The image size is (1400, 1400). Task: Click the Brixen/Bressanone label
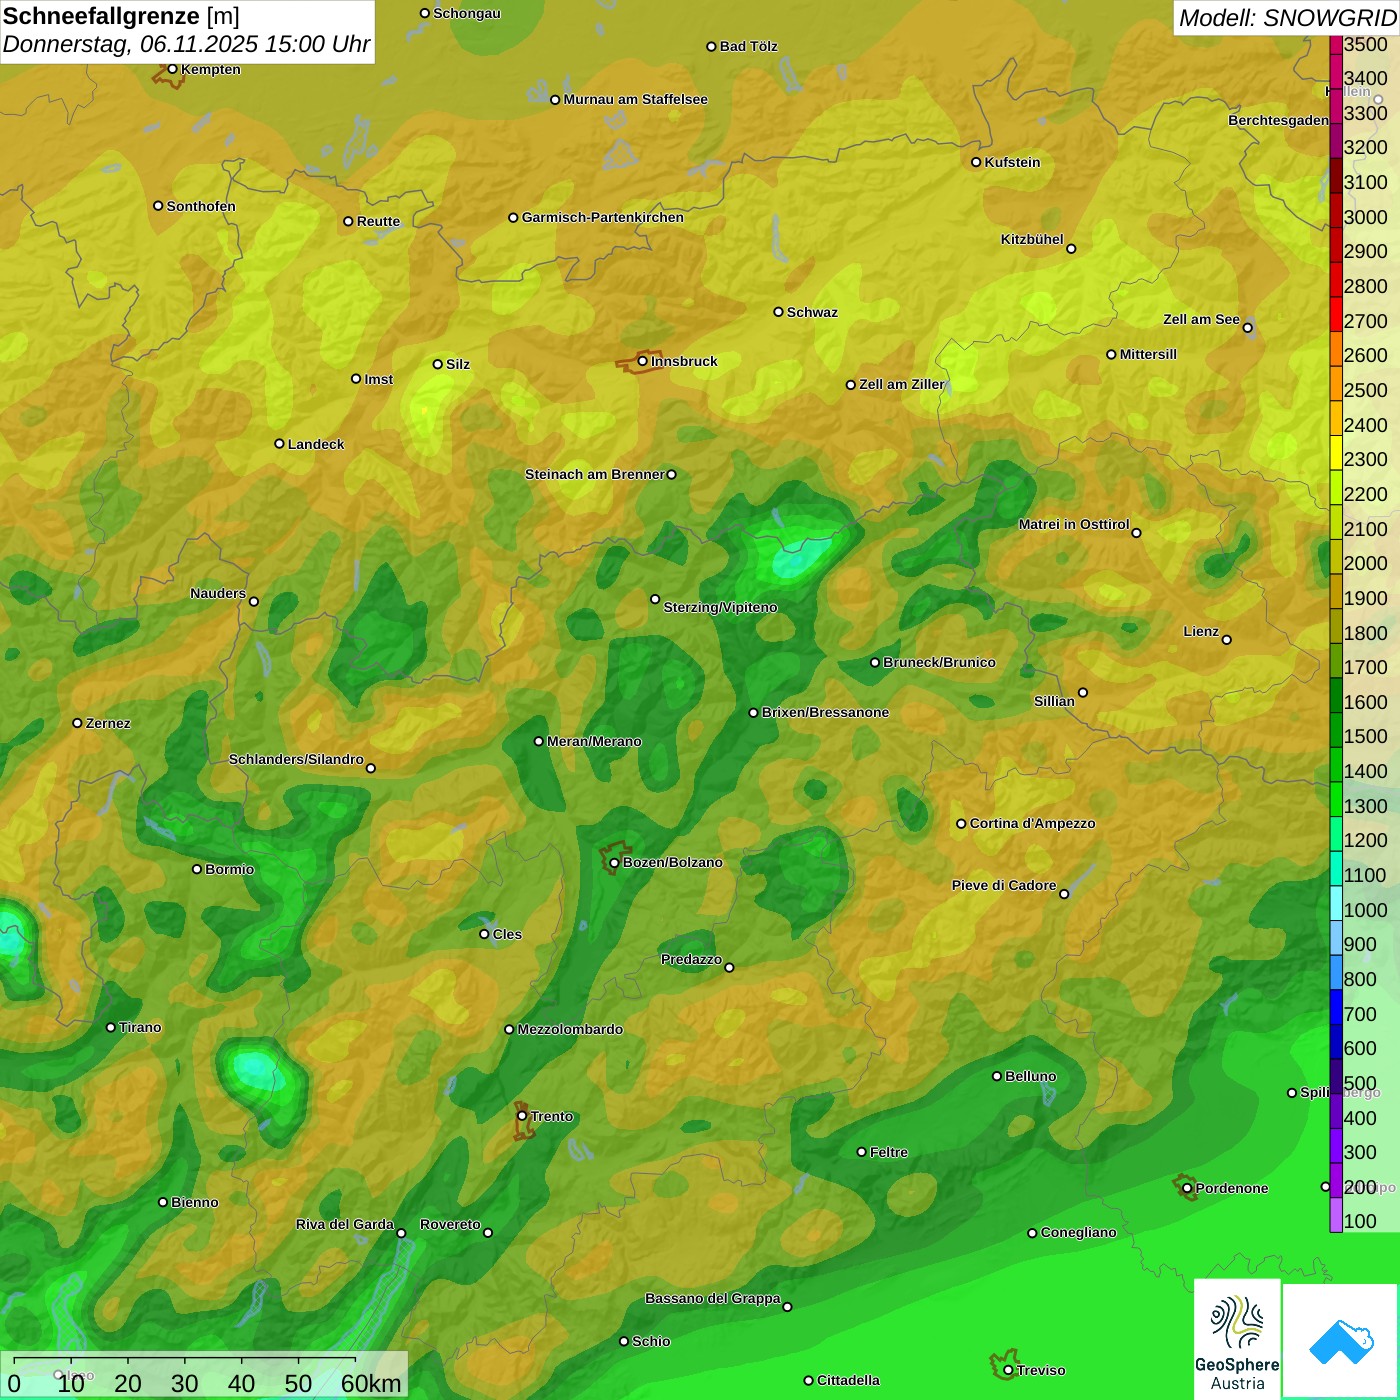(826, 712)
